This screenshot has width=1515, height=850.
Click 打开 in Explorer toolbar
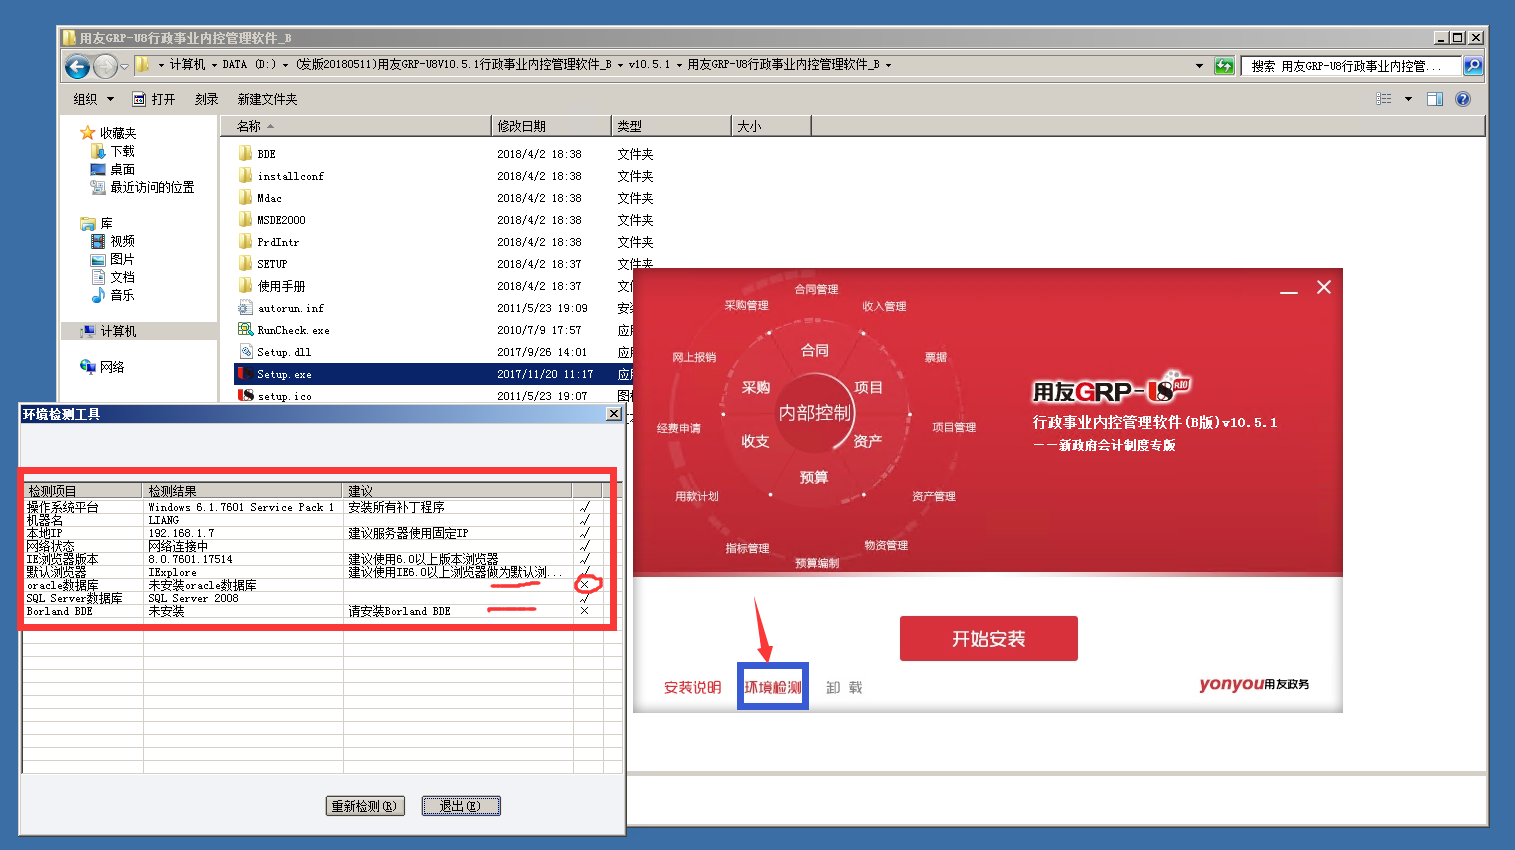(154, 99)
